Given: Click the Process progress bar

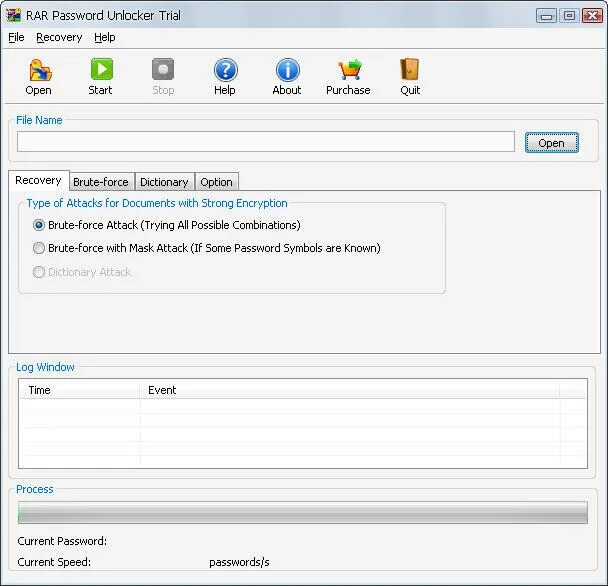Looking at the screenshot, I should (302, 513).
